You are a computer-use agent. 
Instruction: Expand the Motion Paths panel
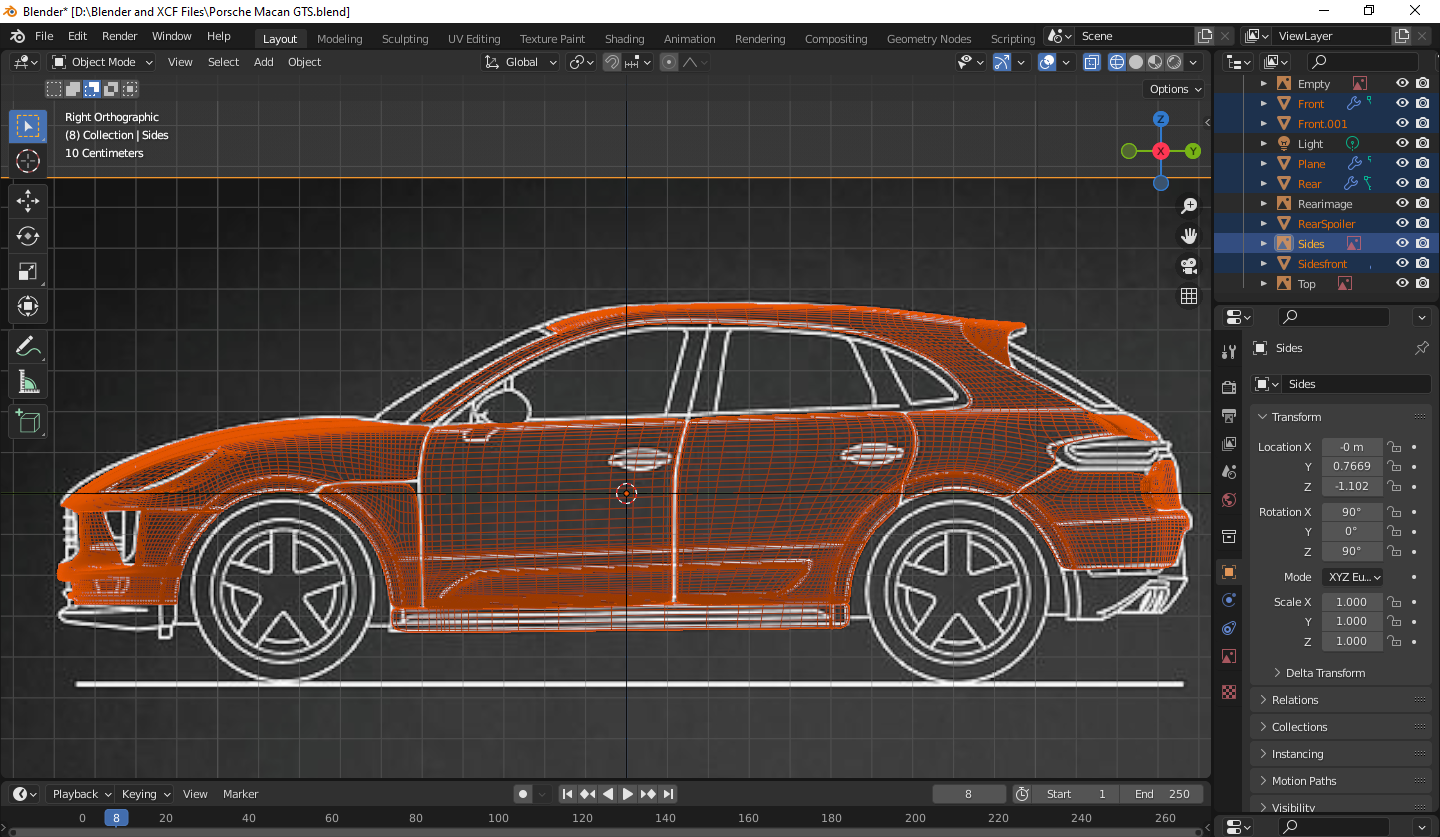click(1342, 781)
